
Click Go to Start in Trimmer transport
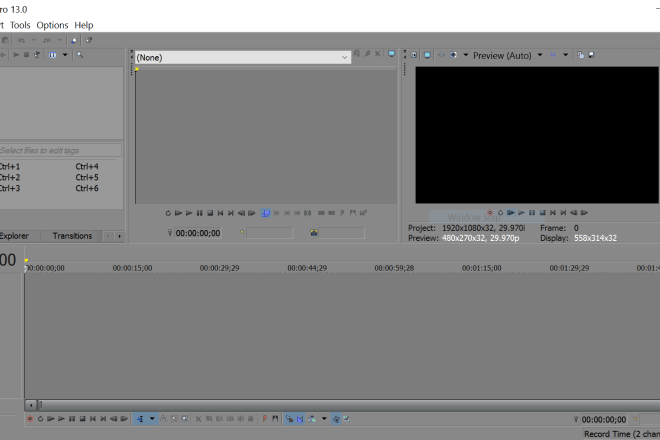pyautogui.click(x=220, y=213)
